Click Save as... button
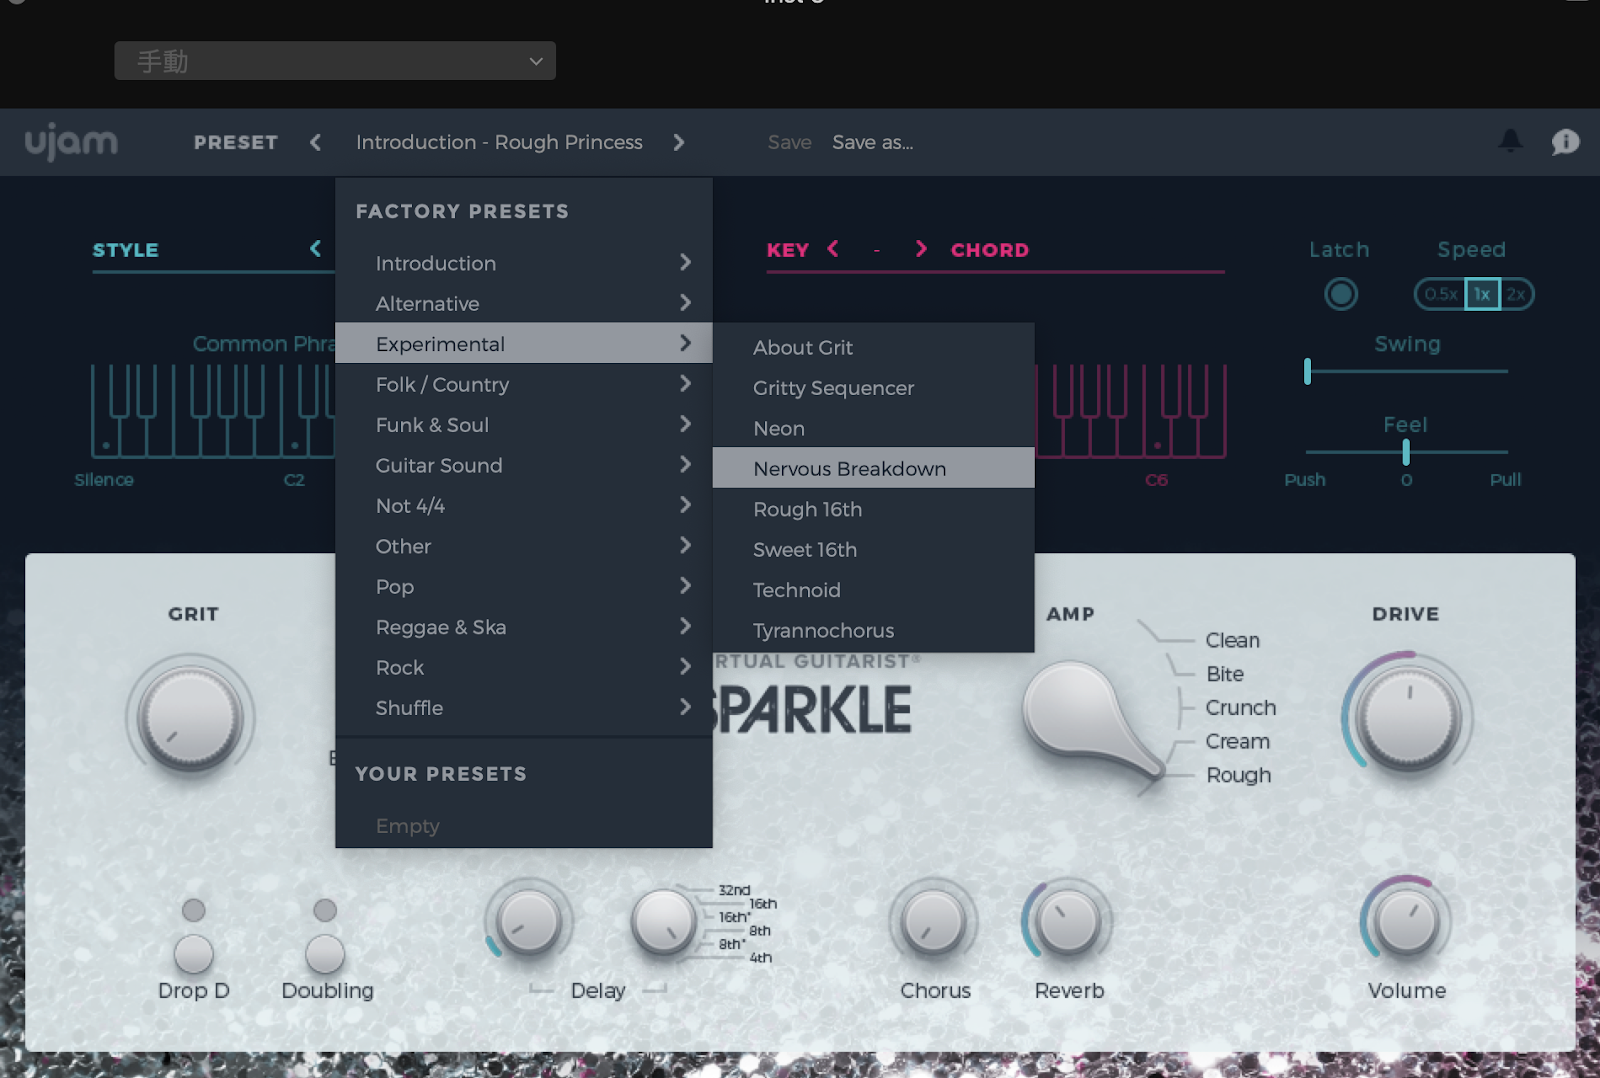 pos(872,142)
